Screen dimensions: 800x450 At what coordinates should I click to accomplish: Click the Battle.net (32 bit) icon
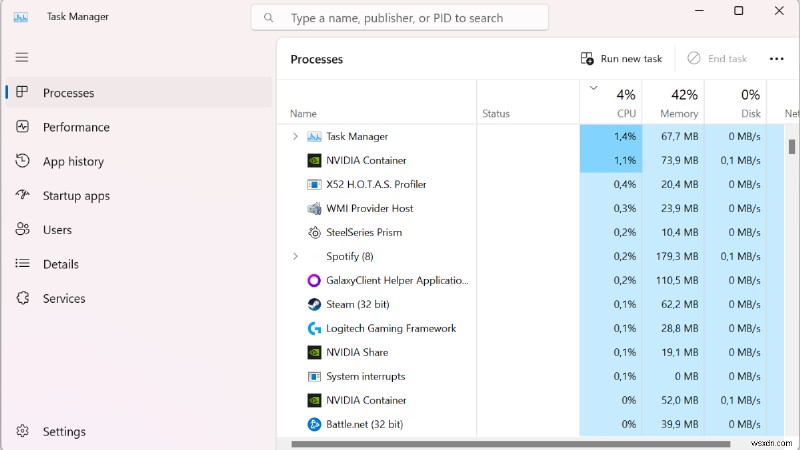[x=314, y=424]
